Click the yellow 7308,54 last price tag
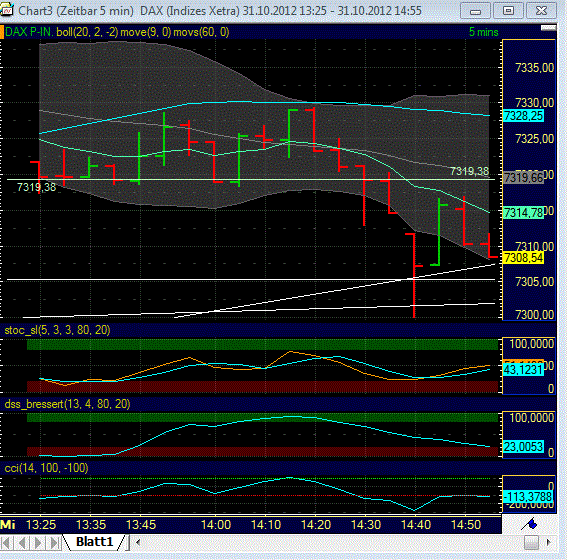Viewport: 567px width, 560px height. click(x=524, y=258)
